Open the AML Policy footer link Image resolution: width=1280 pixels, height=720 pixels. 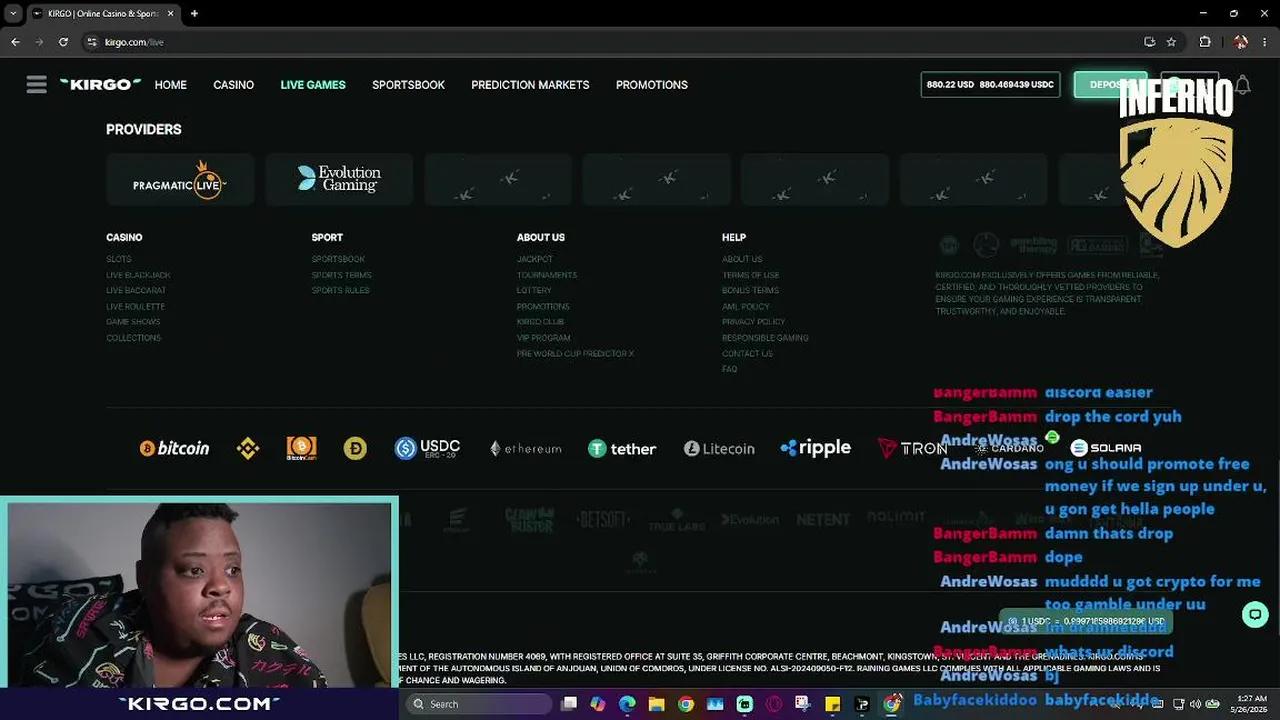click(x=746, y=306)
